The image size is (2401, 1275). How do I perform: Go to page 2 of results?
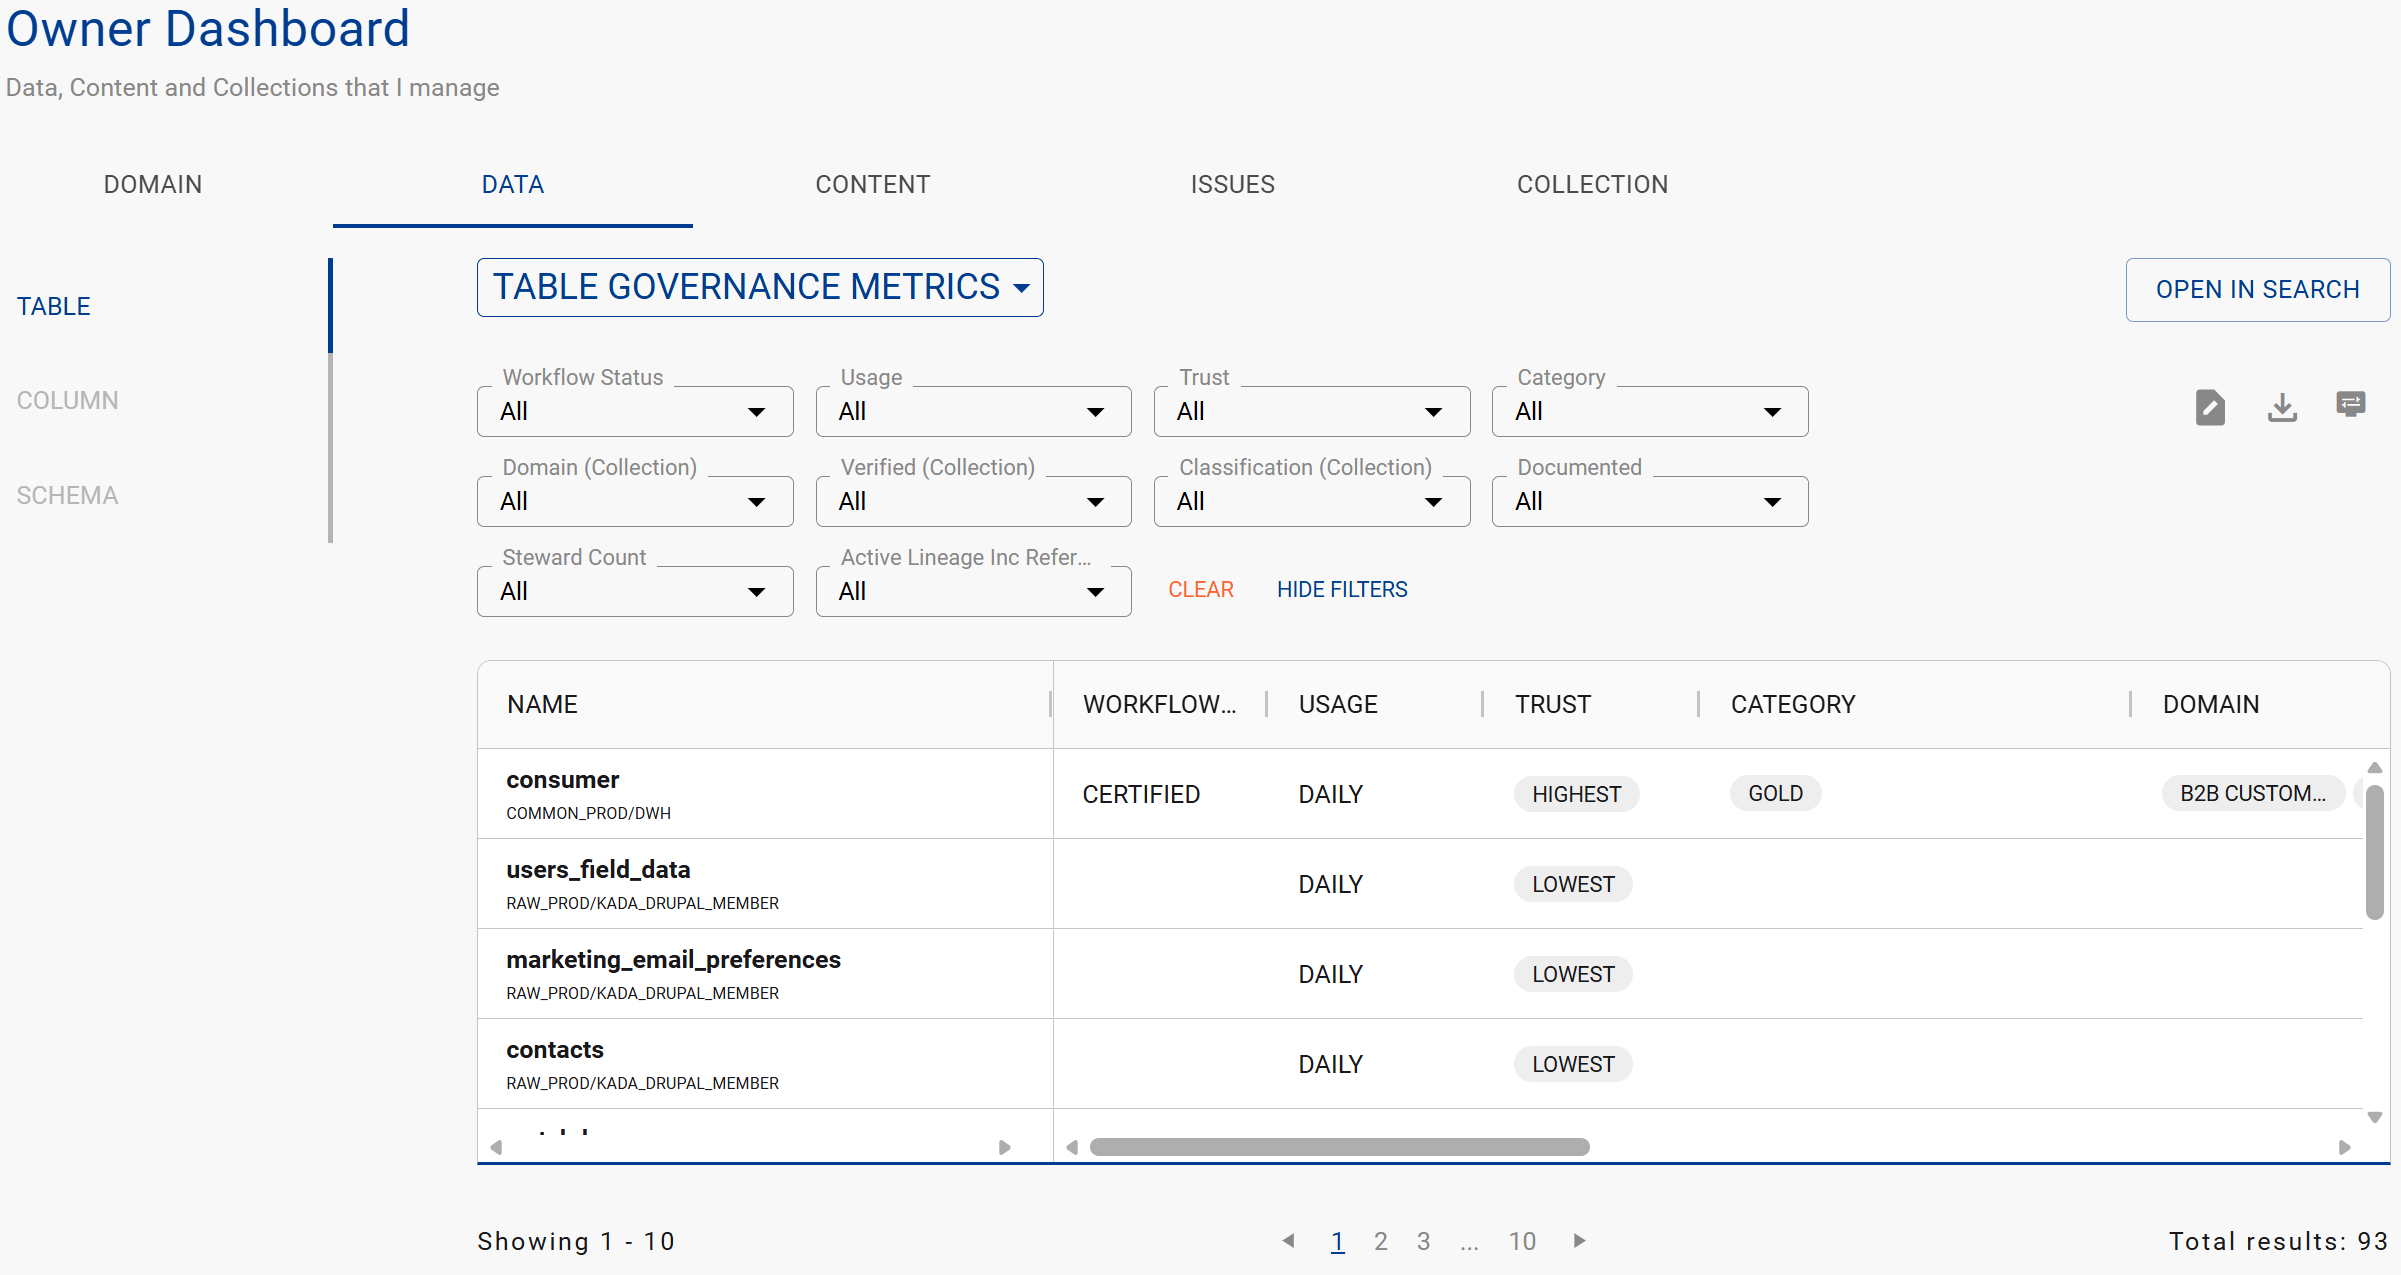(1380, 1241)
